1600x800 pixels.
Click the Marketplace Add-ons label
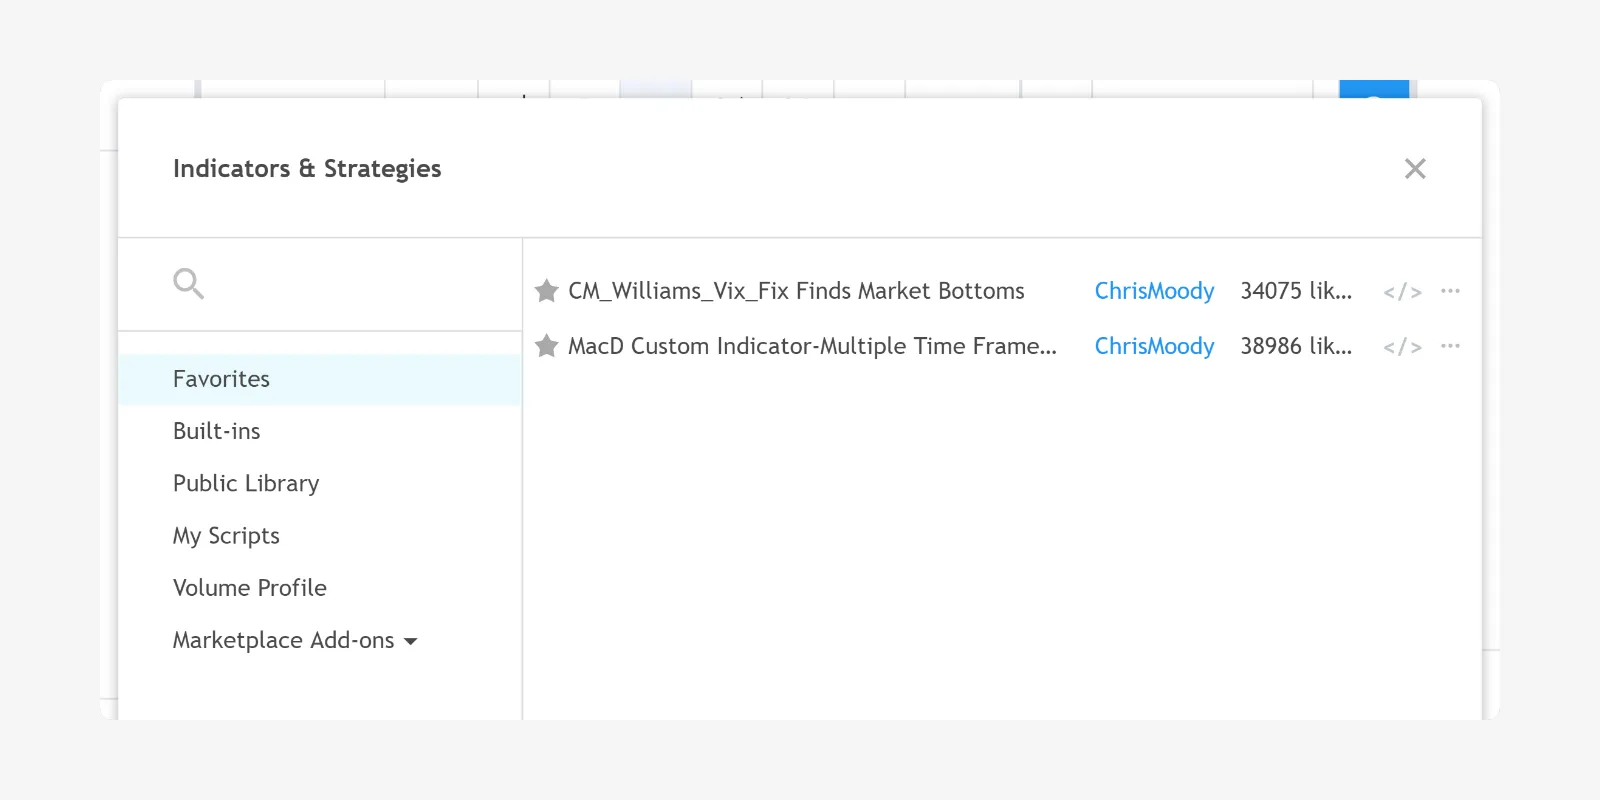(x=283, y=640)
